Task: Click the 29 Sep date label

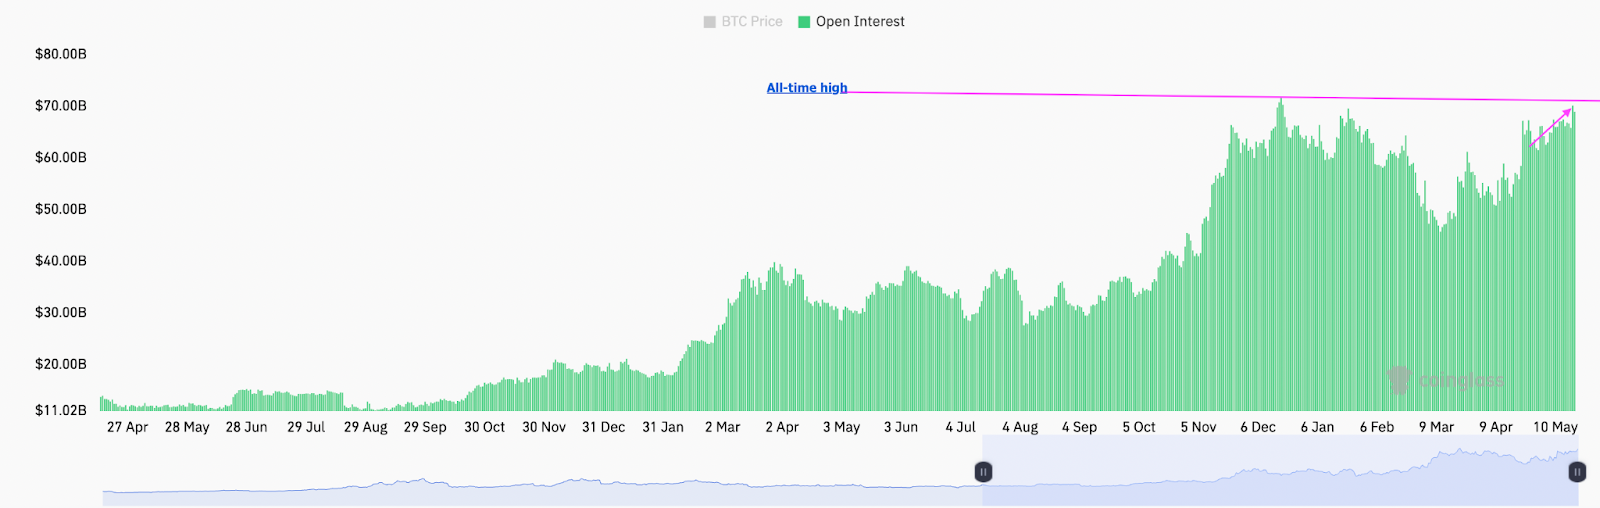Action: tap(425, 427)
